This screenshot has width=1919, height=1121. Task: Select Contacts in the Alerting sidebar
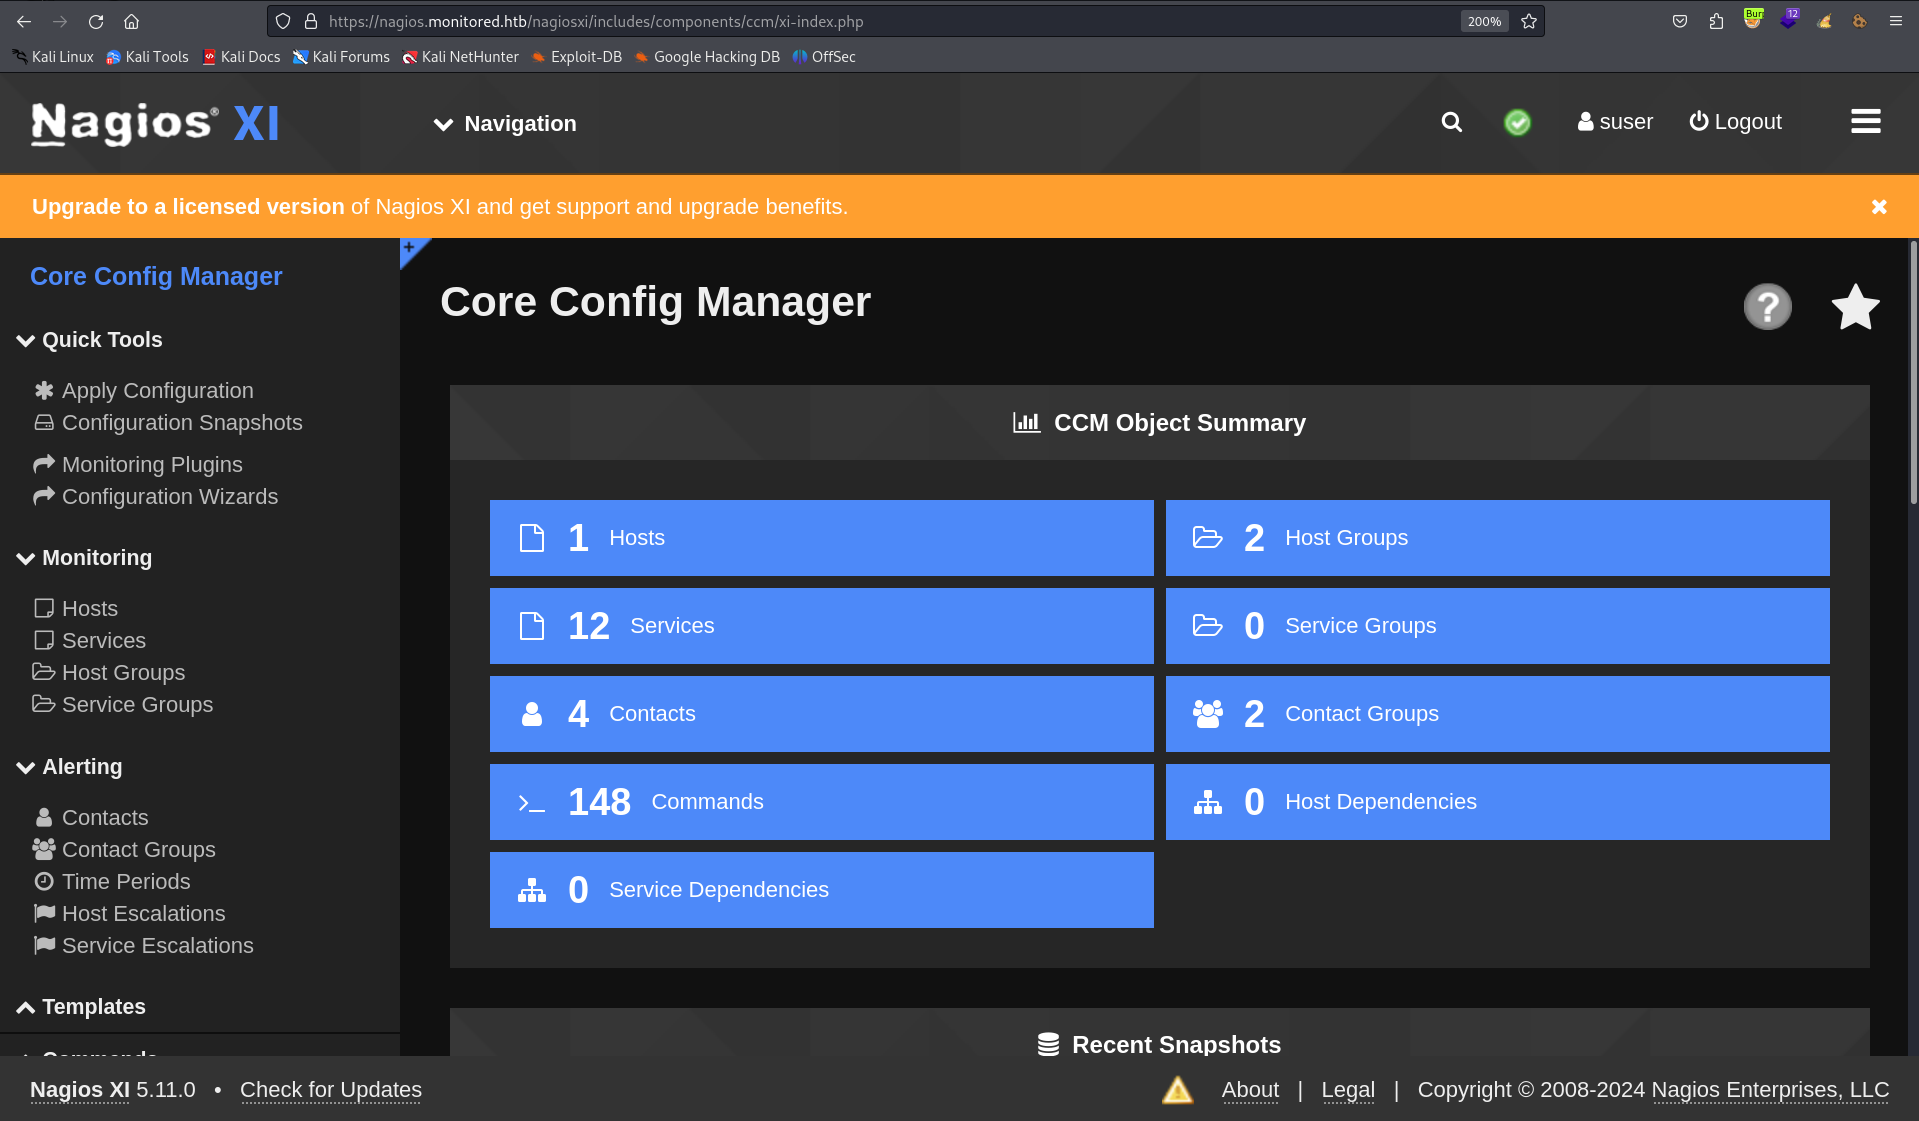click(91, 818)
